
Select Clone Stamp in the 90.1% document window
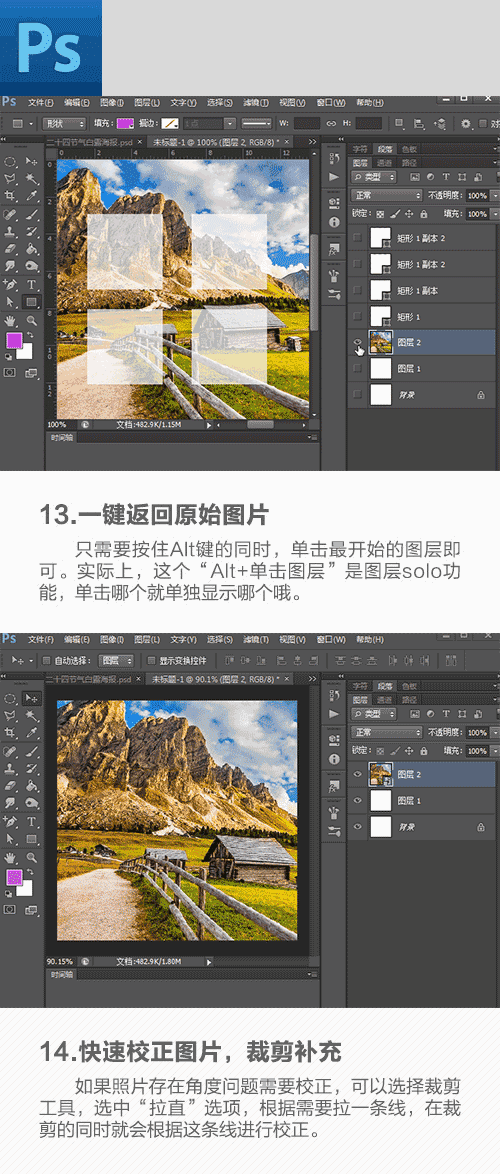click(x=10, y=768)
